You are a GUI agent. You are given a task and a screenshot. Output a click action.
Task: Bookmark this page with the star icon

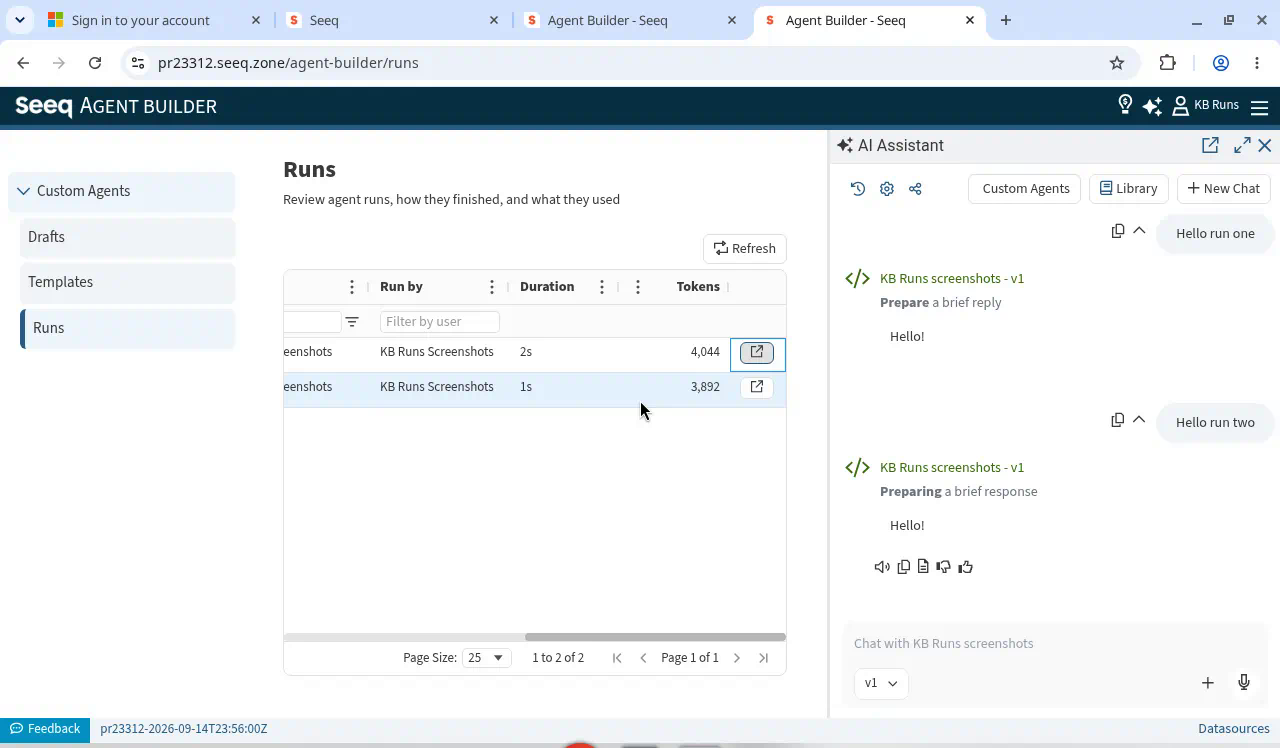point(1117,63)
